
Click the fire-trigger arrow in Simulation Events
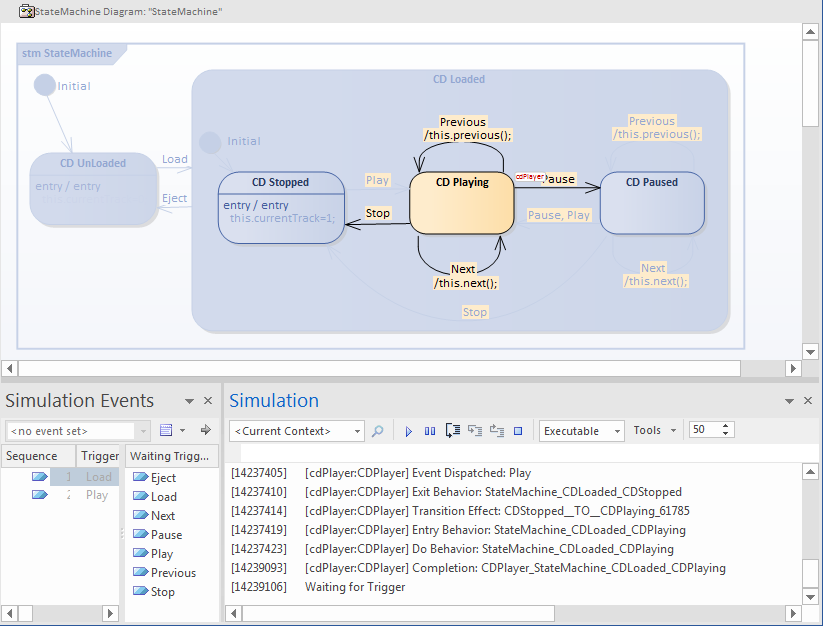[206, 430]
